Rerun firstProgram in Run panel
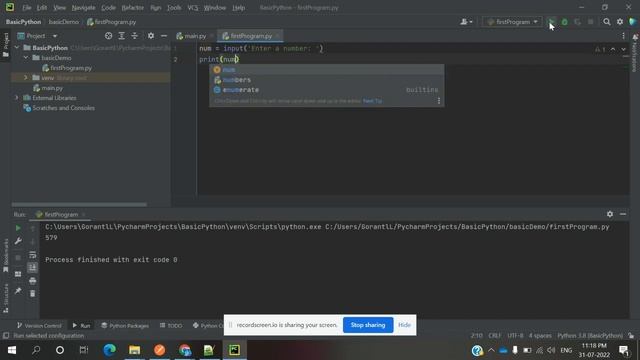The height and width of the screenshot is (360, 640). click(18, 228)
